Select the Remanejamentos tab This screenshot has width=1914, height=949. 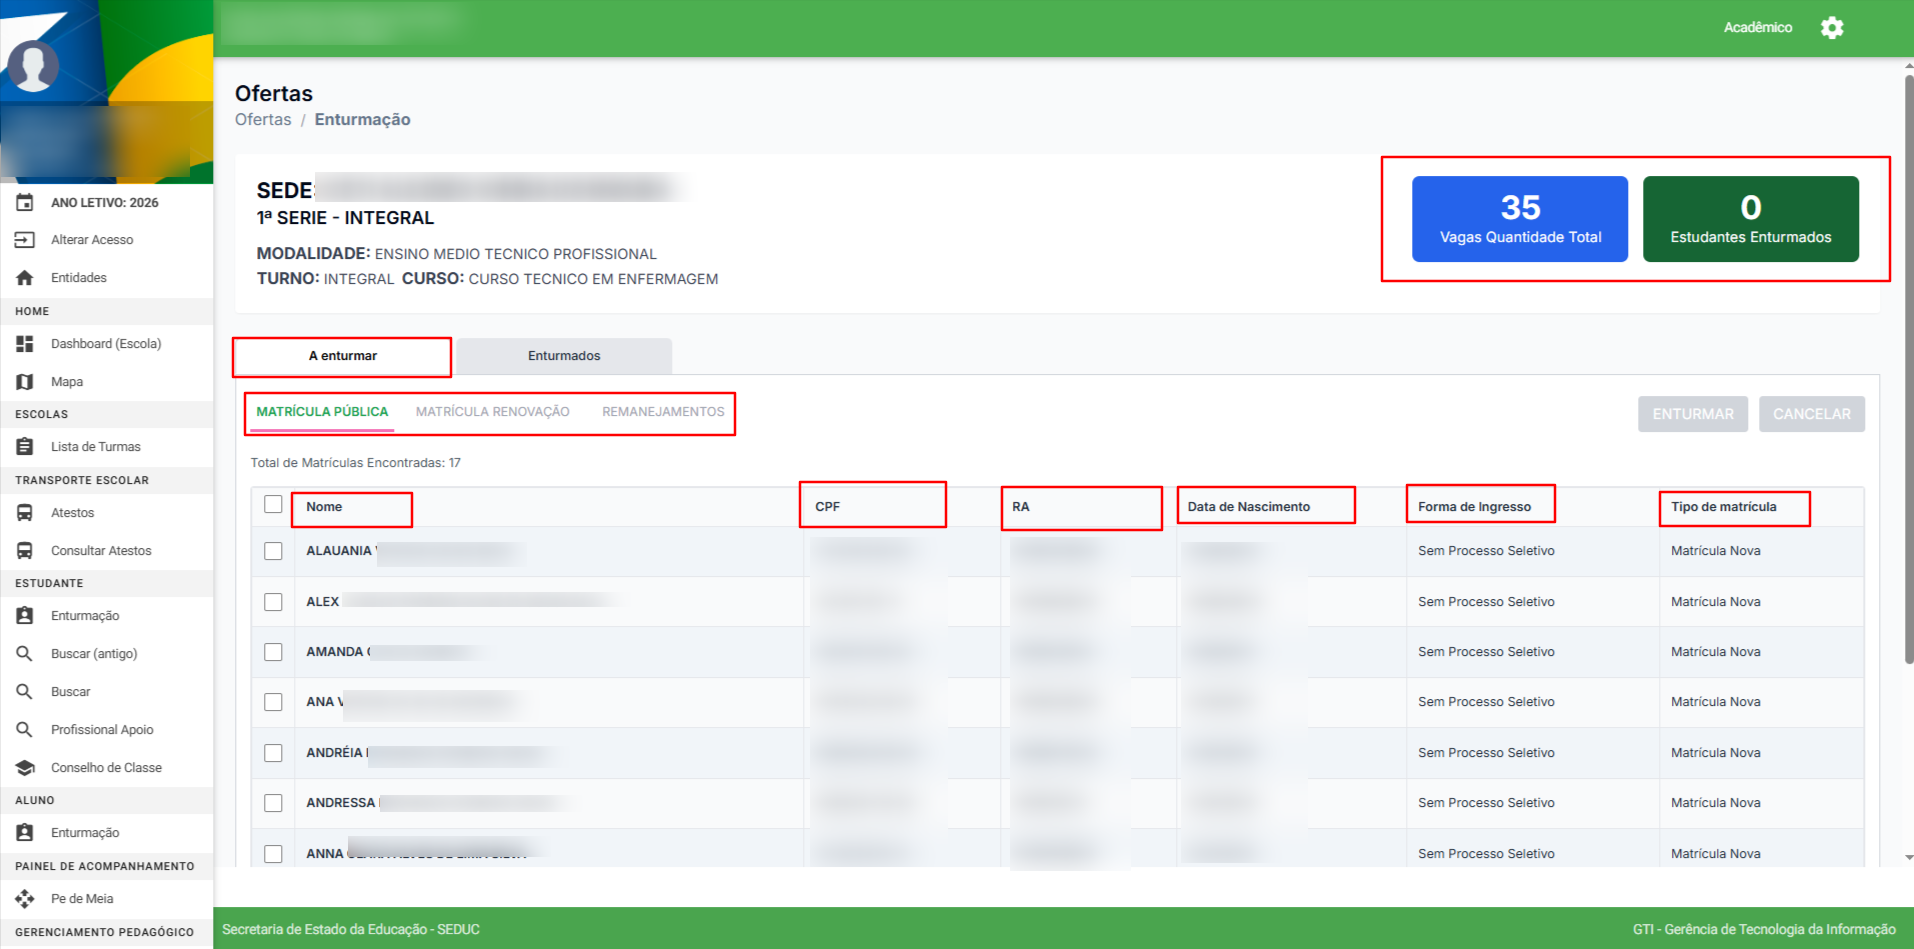(x=663, y=412)
